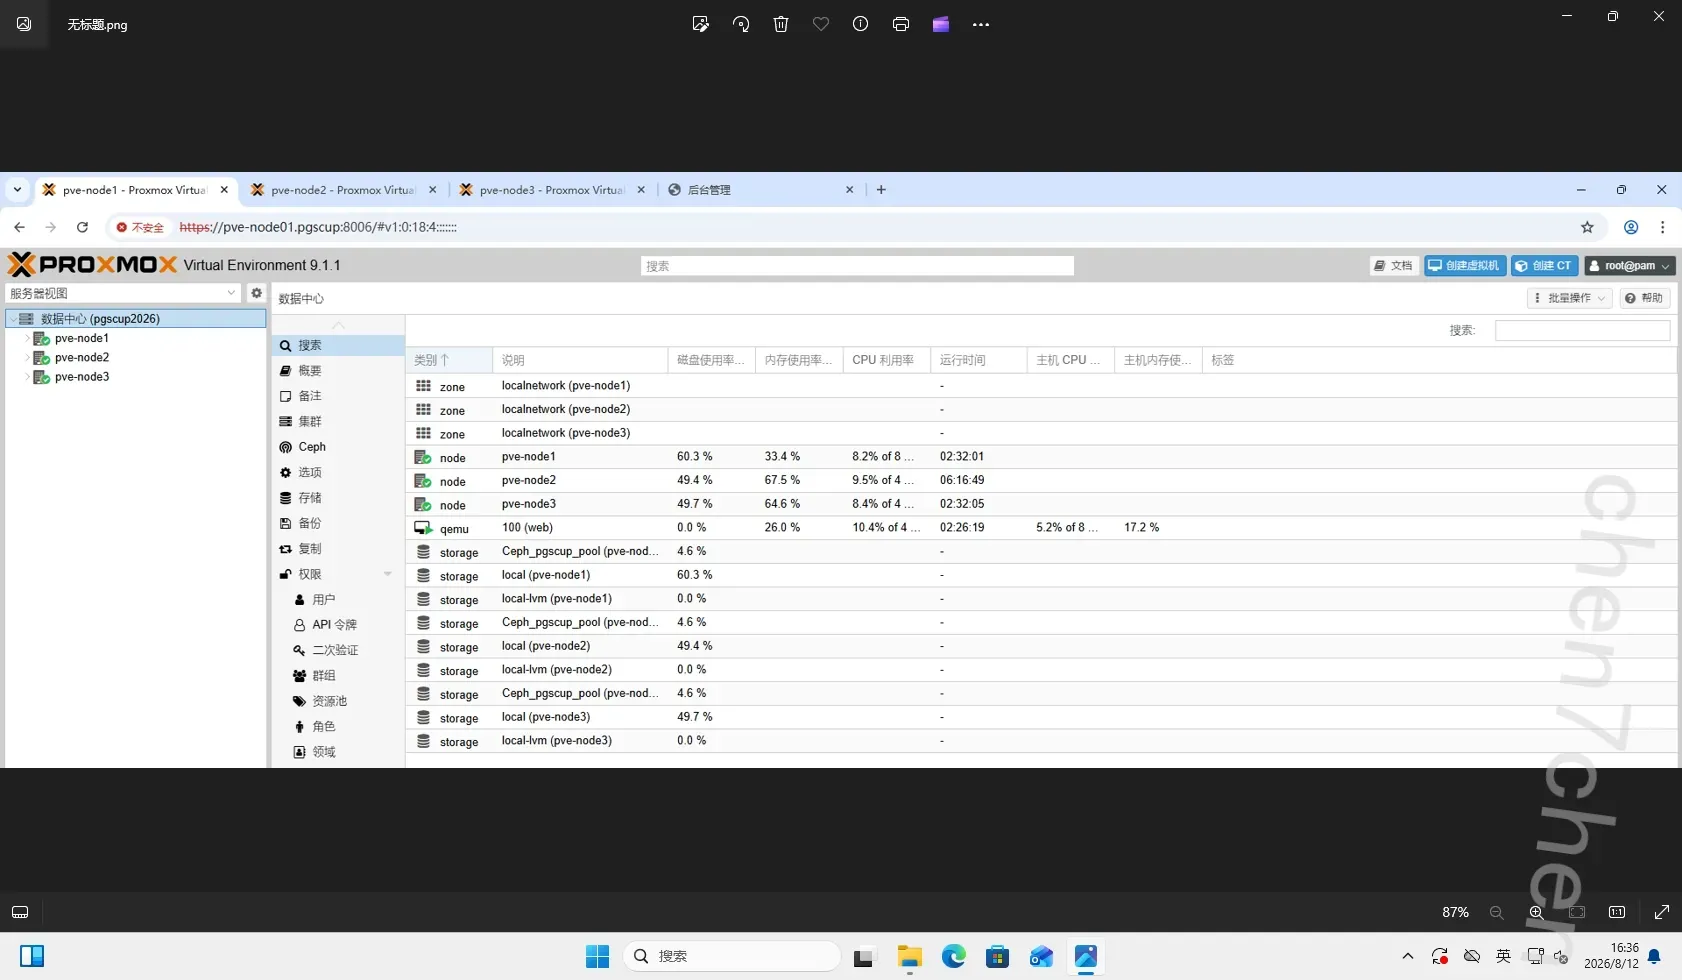
Task: Zoom out using the Photos magnifier minus
Action: 1497,912
